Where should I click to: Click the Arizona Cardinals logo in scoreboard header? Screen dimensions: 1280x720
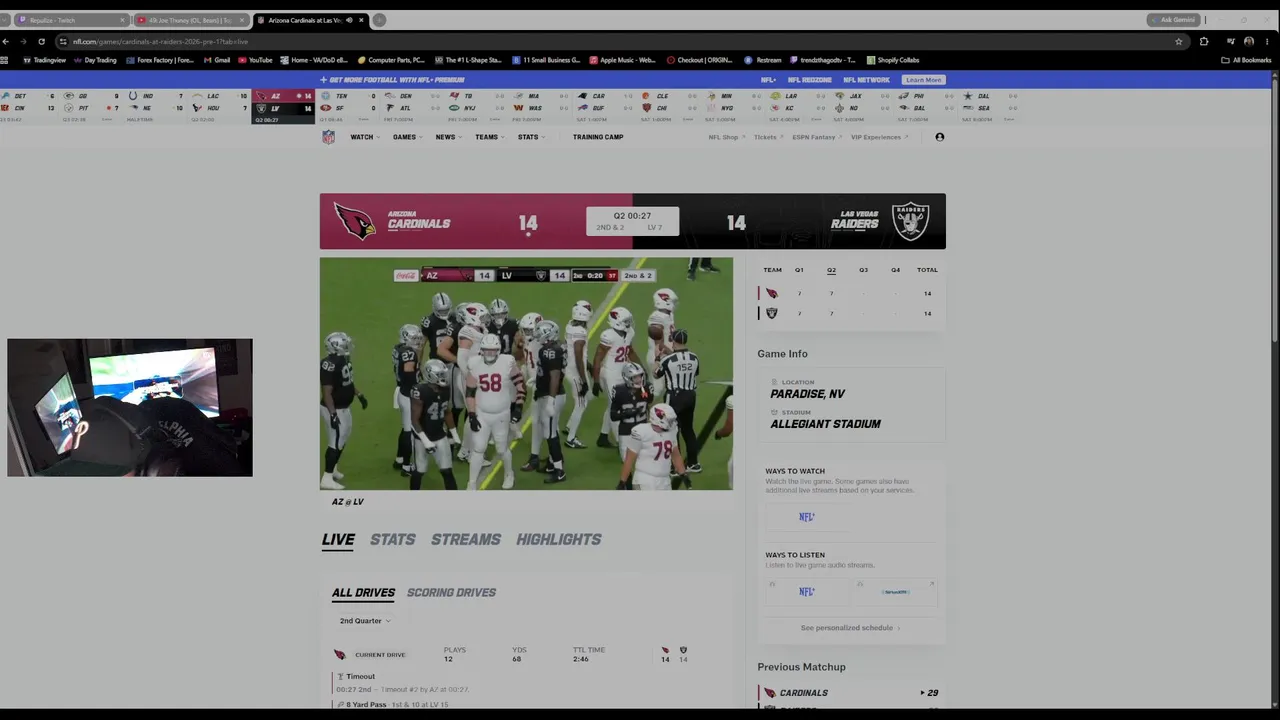tap(354, 221)
